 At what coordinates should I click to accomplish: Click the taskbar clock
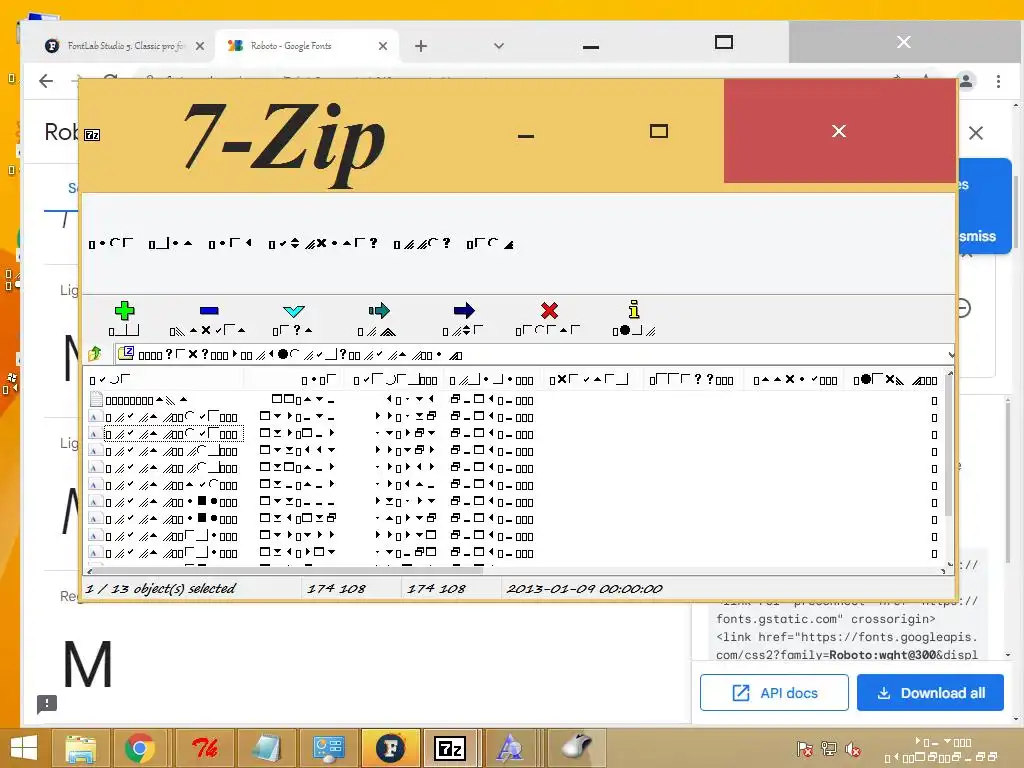942,750
